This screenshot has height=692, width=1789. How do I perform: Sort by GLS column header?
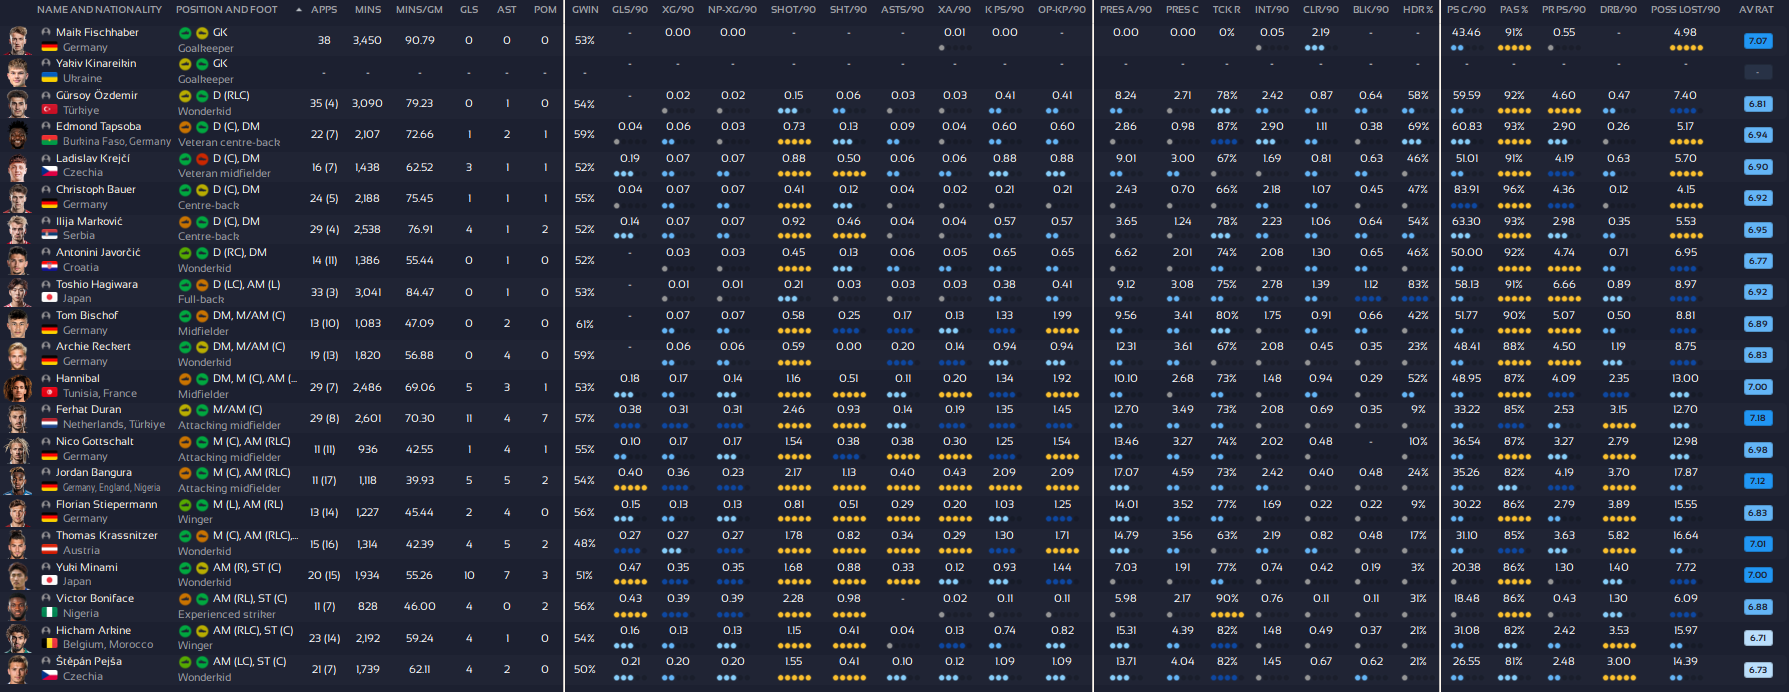pyautogui.click(x=469, y=10)
